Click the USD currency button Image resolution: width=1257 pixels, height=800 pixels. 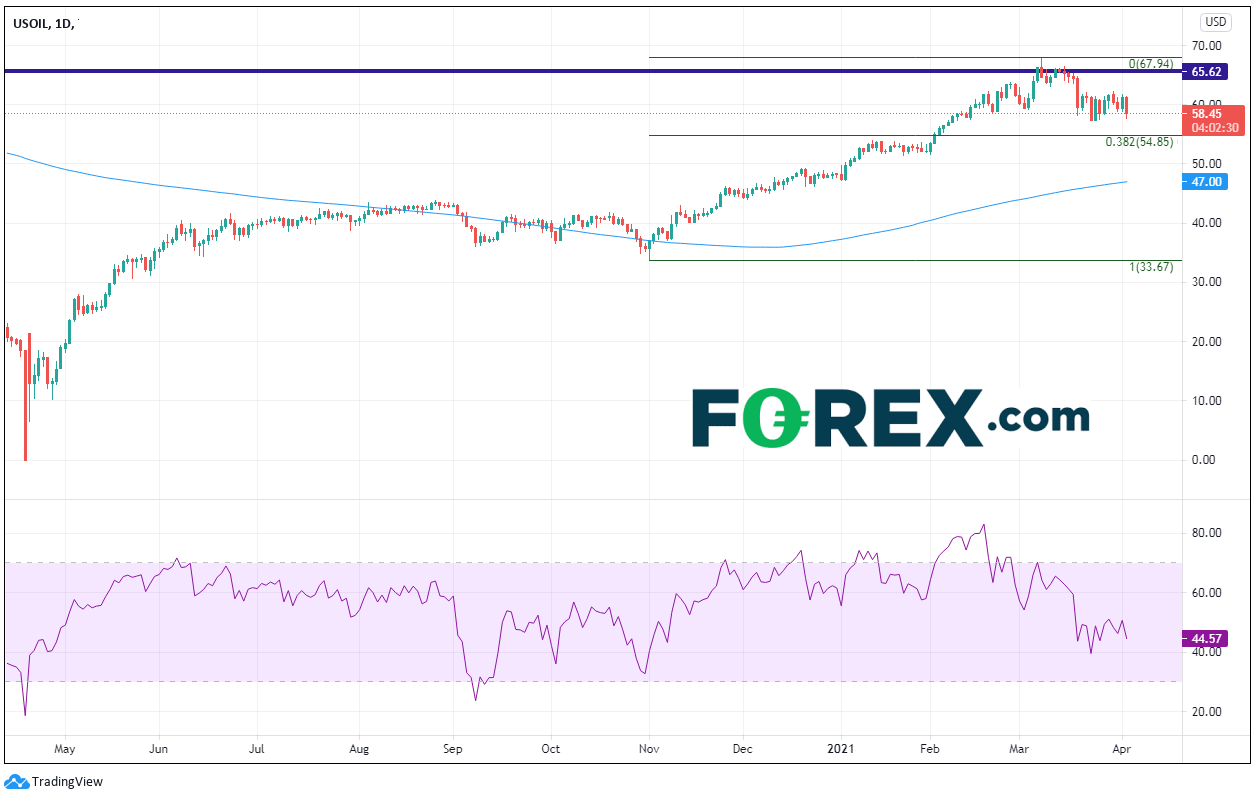tap(1216, 21)
